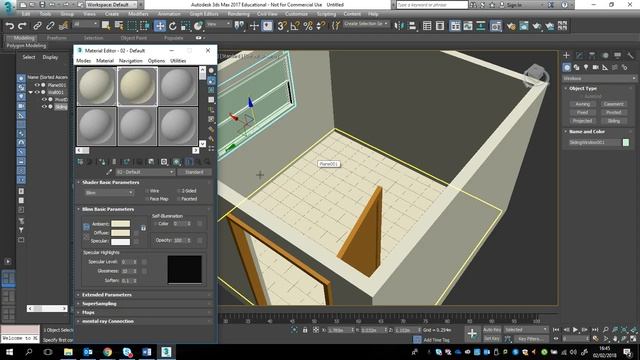640x360 pixels.
Task: Choose the Select and Scale tool
Action: pos(185,26)
